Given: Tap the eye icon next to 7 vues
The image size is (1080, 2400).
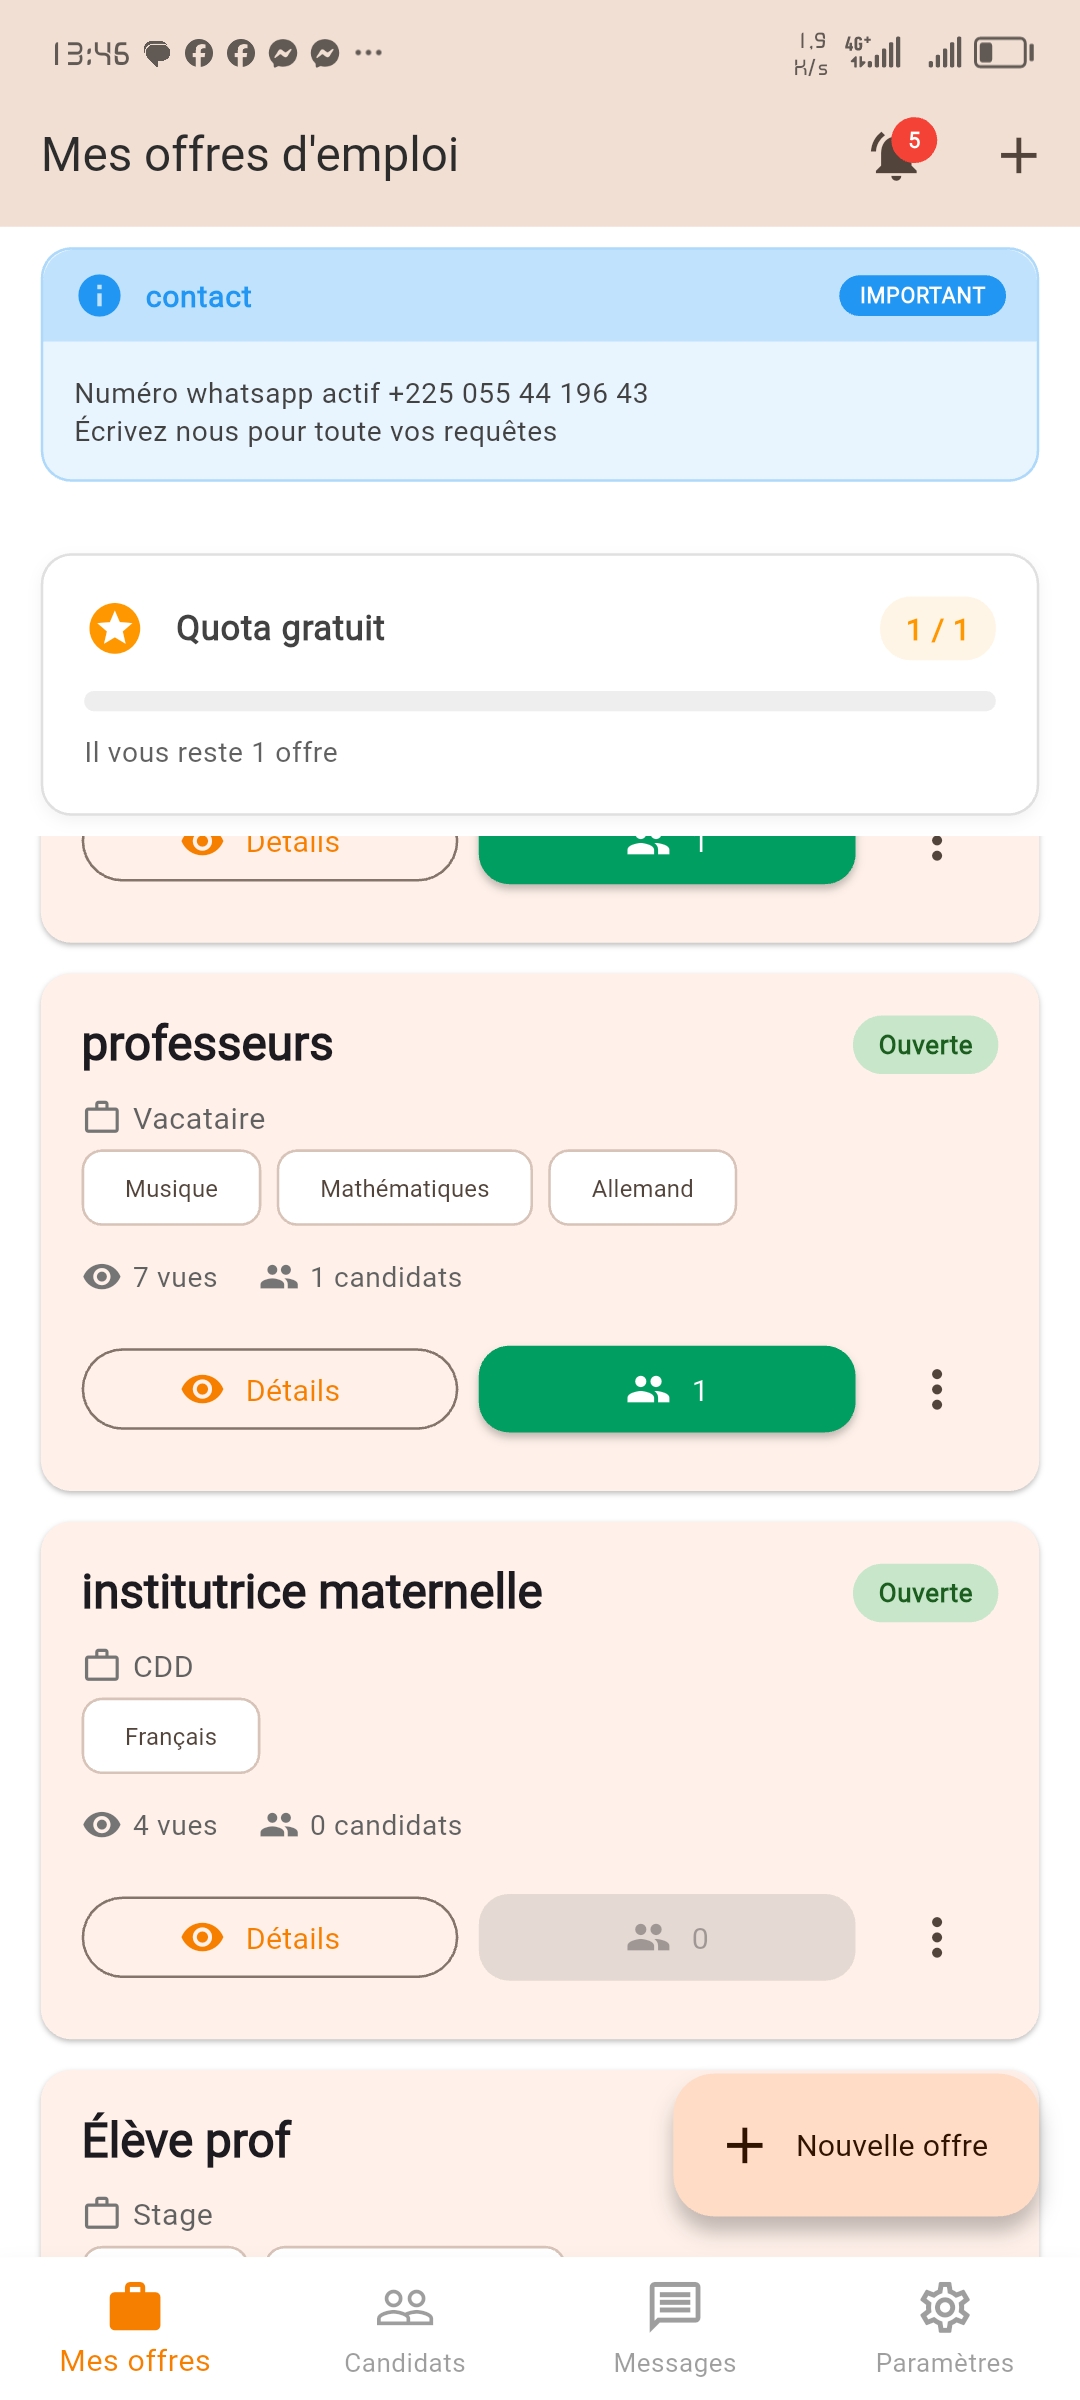Looking at the screenshot, I should pyautogui.click(x=100, y=1276).
